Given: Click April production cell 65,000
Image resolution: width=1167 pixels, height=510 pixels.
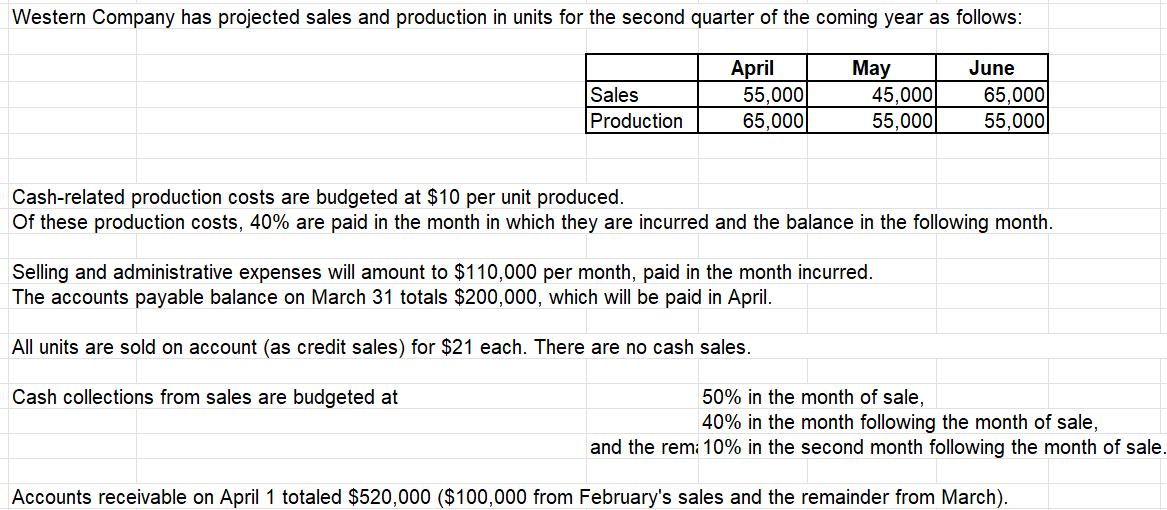Looking at the screenshot, I should tap(774, 121).
